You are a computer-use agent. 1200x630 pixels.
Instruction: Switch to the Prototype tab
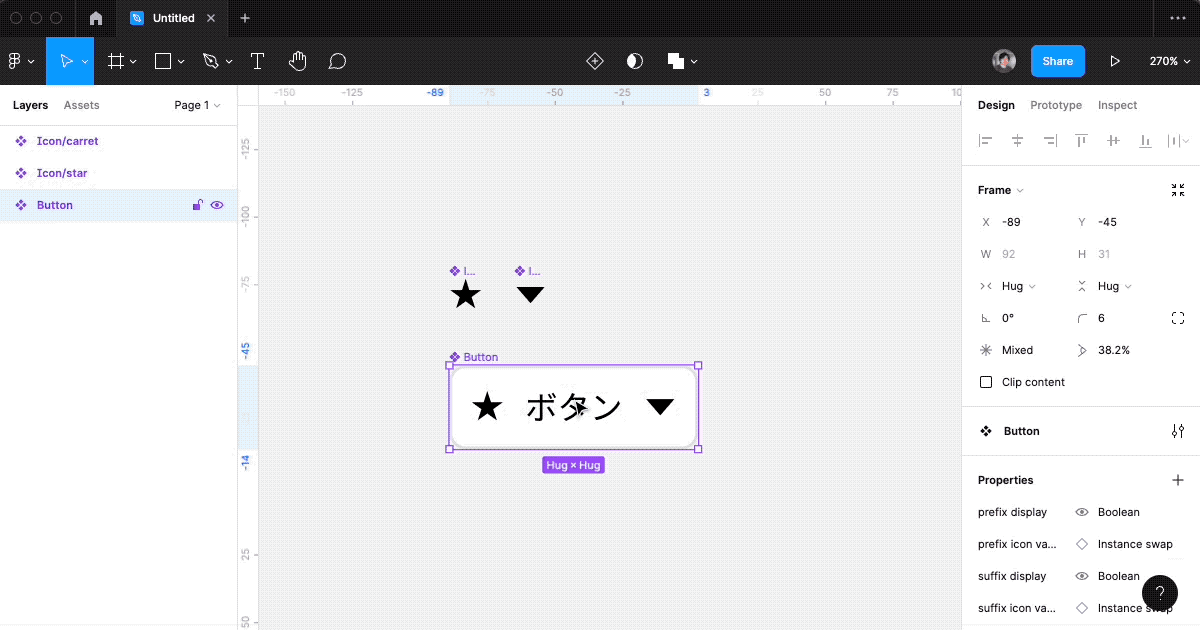point(1055,105)
